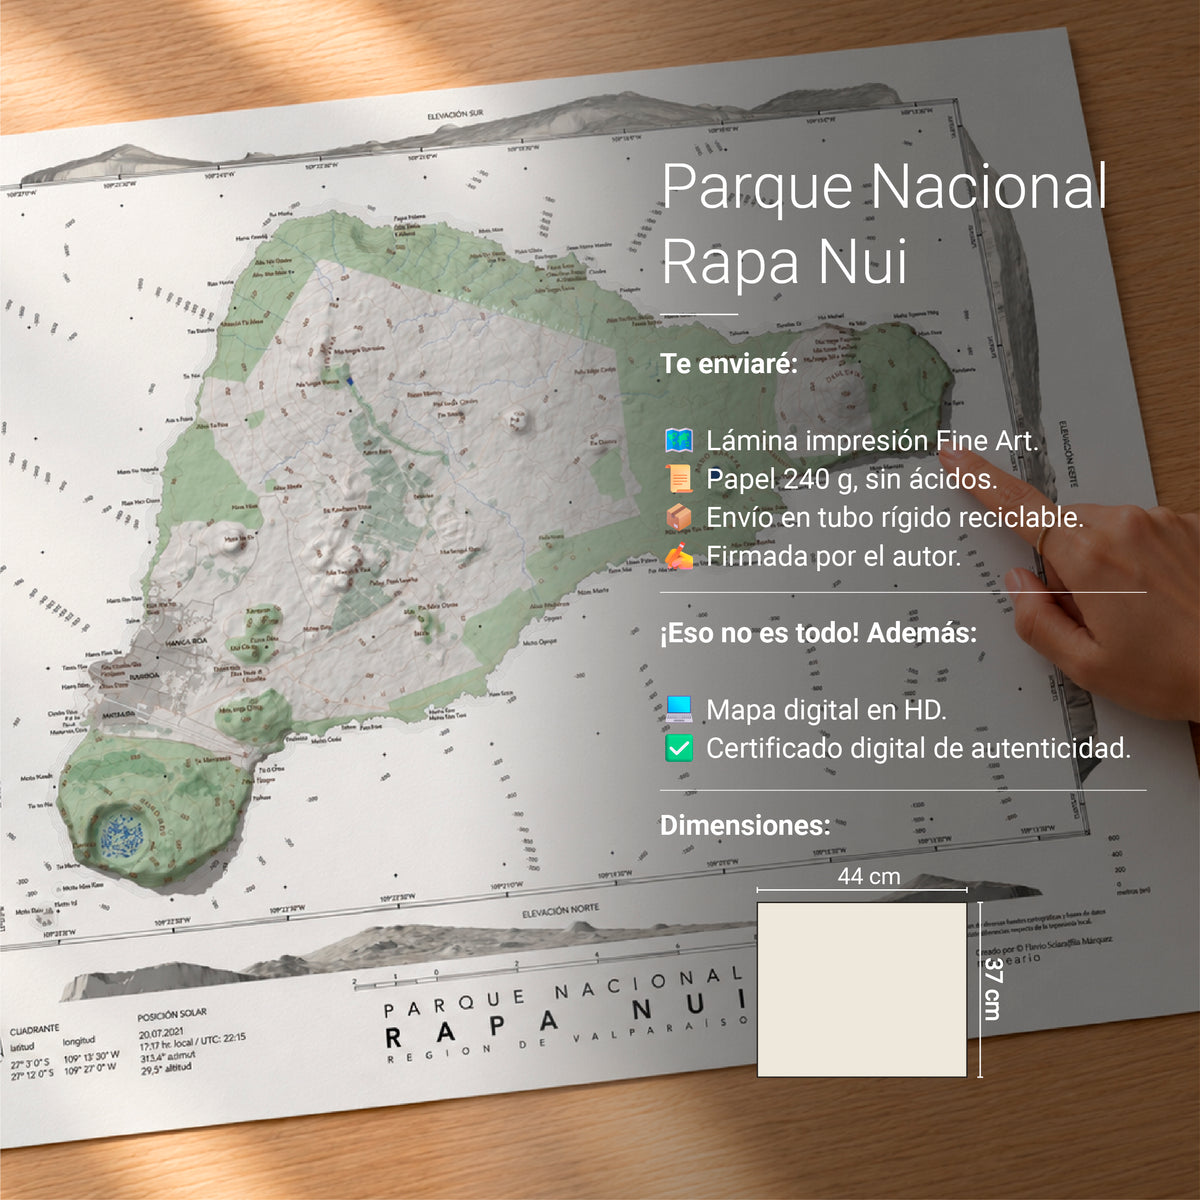Click the green checkmark beside Certificado digital
Image resolution: width=1200 pixels, height=1200 pixels.
pos(679,748)
